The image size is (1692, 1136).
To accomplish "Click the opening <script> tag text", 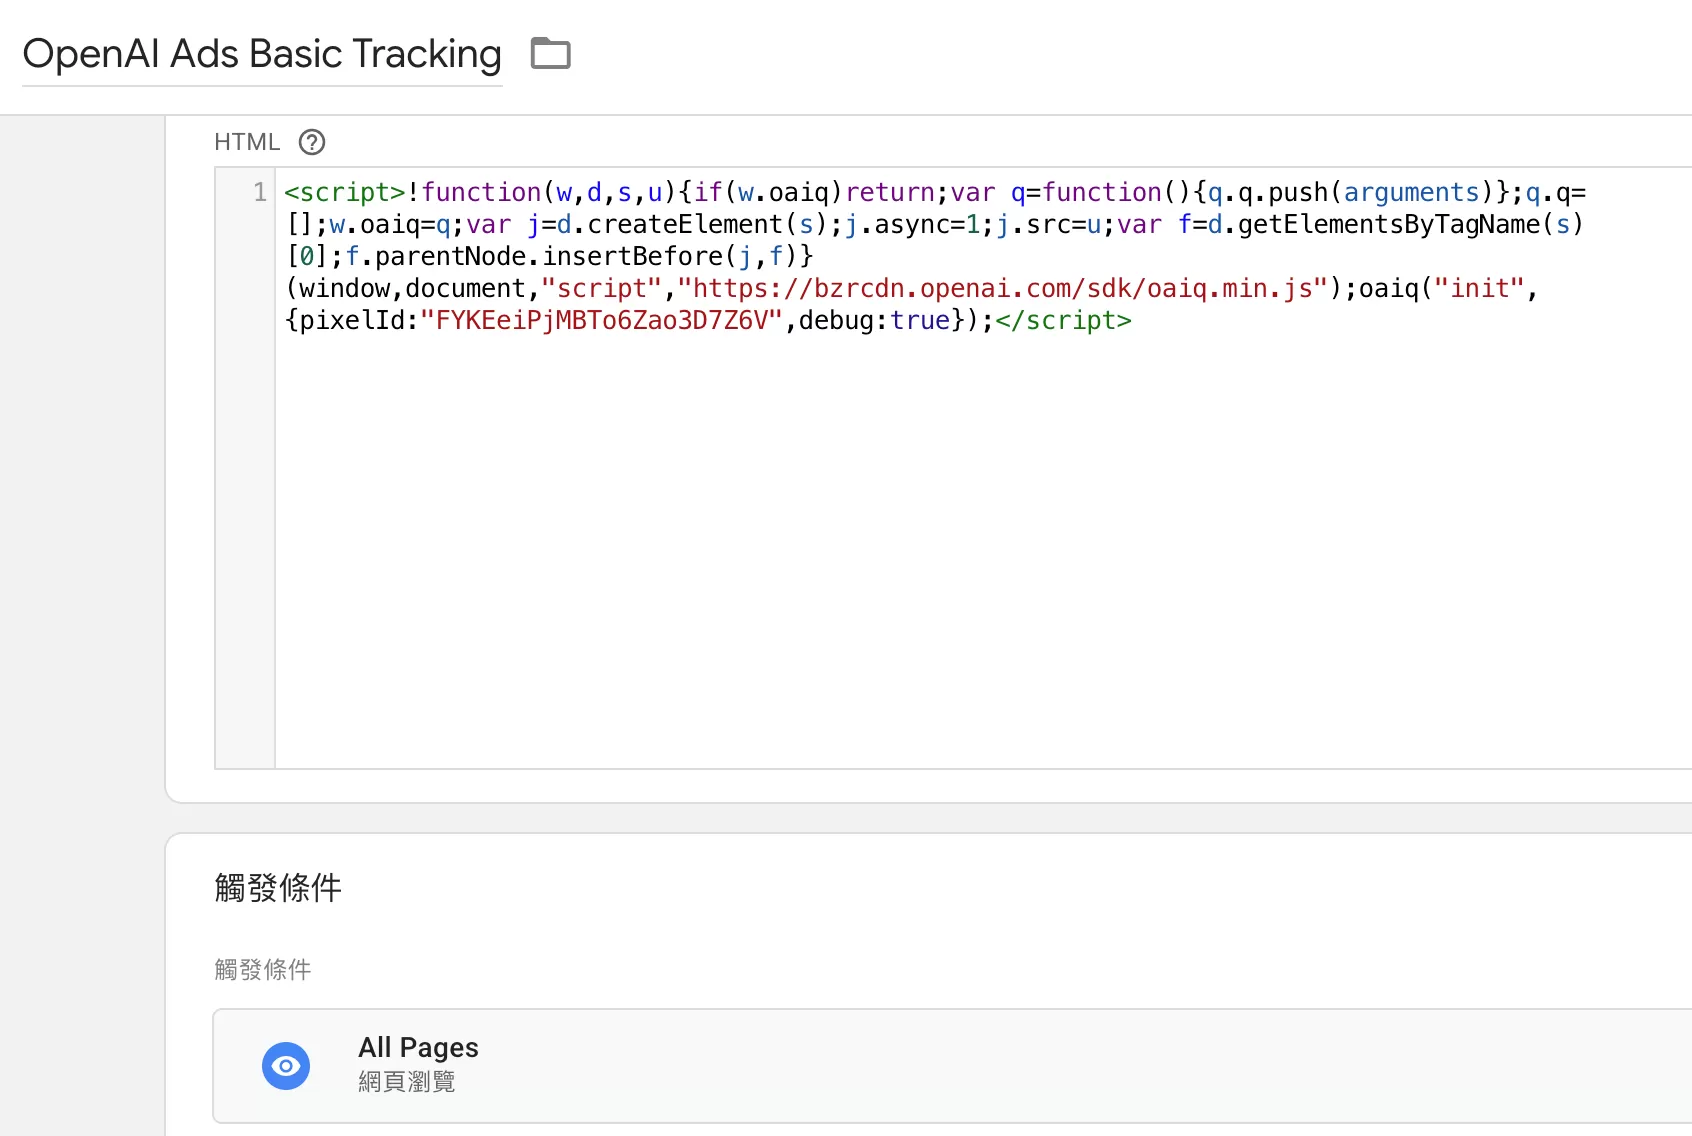I will coord(345,192).
